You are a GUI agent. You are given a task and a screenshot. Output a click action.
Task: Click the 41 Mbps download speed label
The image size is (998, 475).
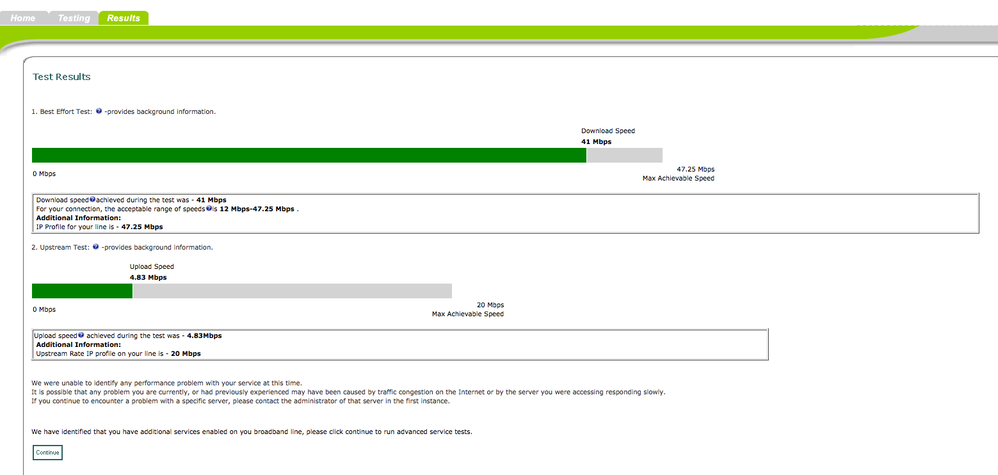tap(596, 142)
